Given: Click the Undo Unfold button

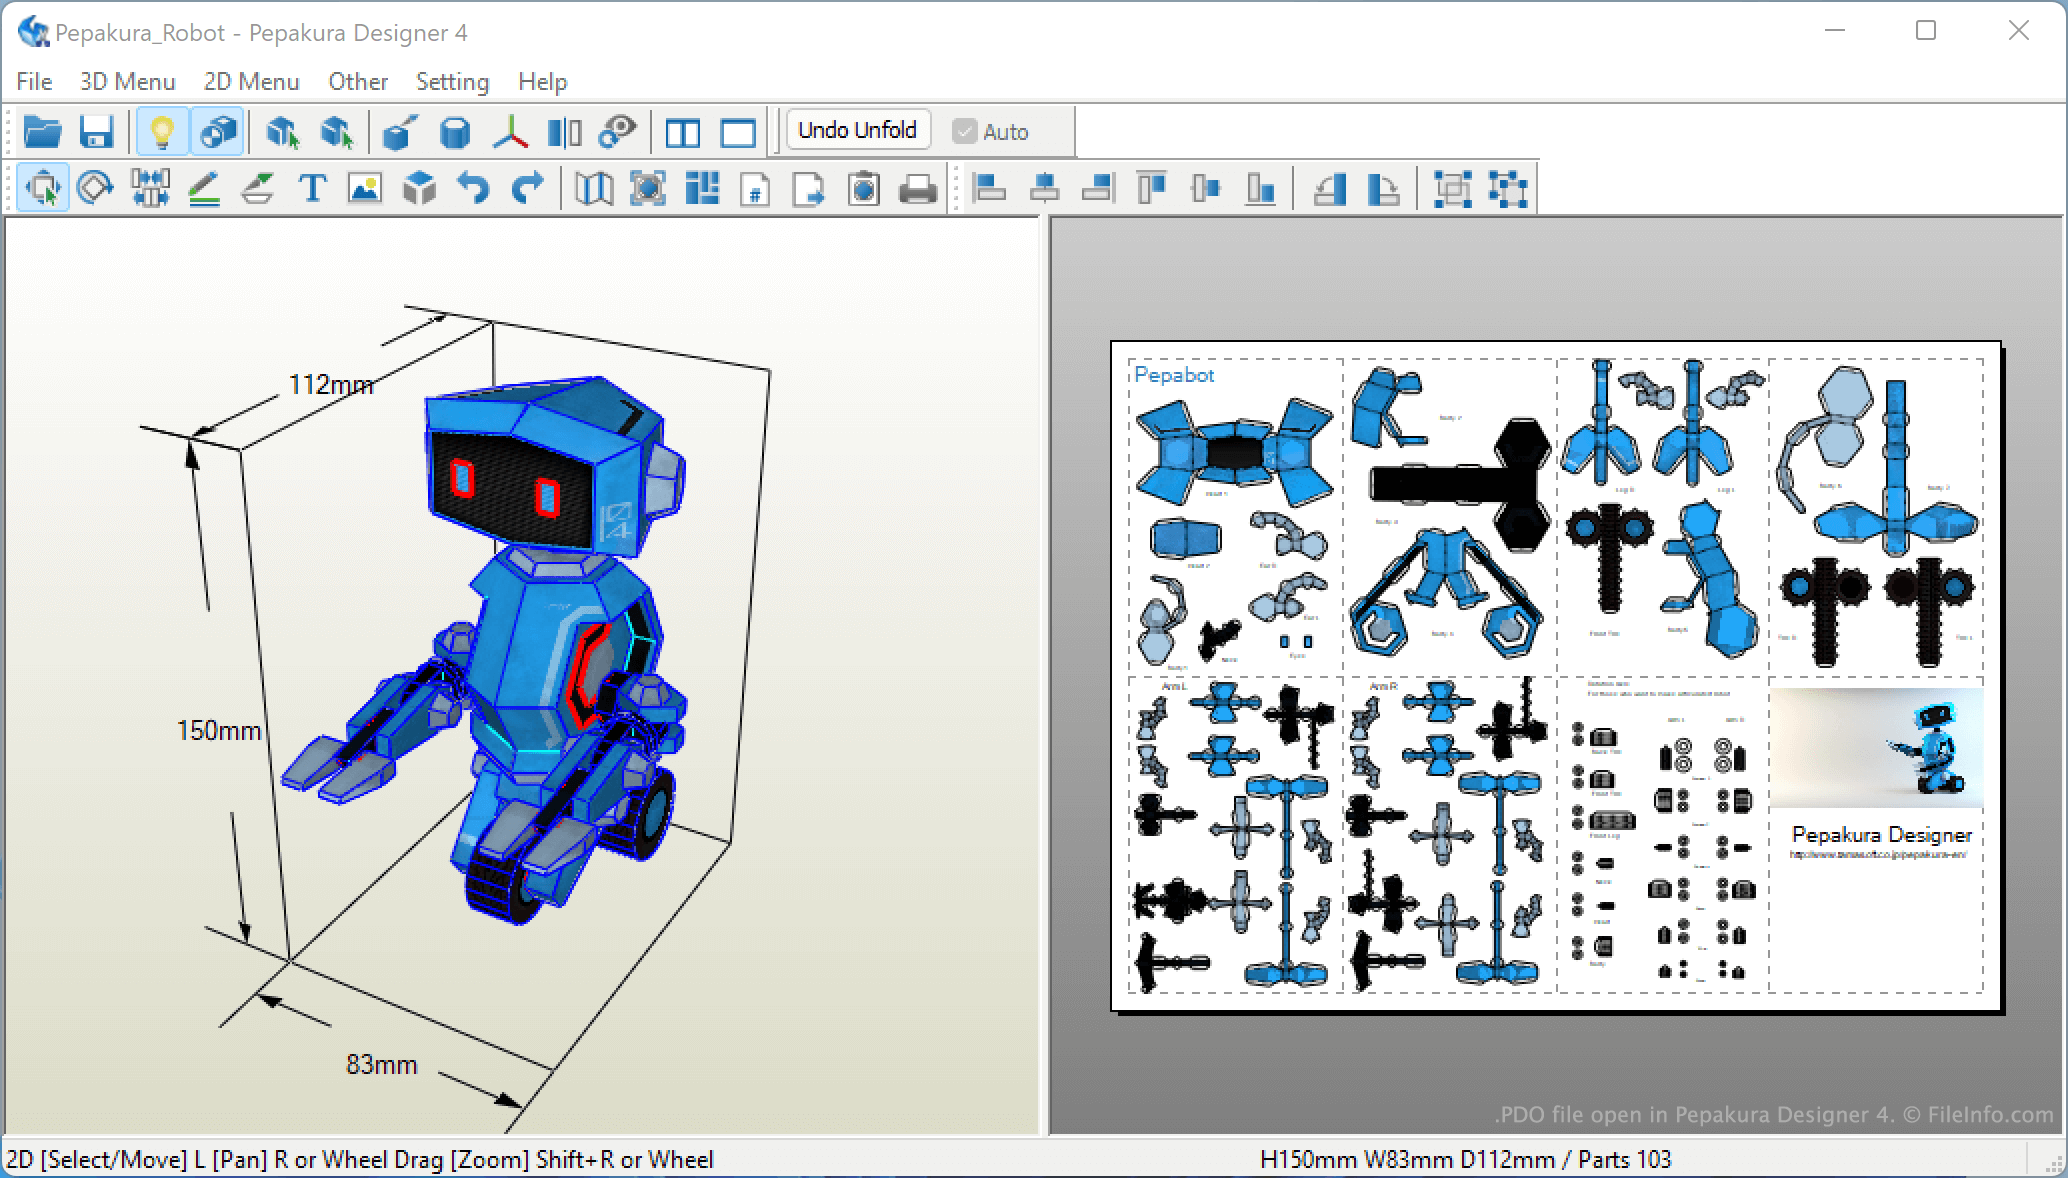Looking at the screenshot, I should 857,130.
